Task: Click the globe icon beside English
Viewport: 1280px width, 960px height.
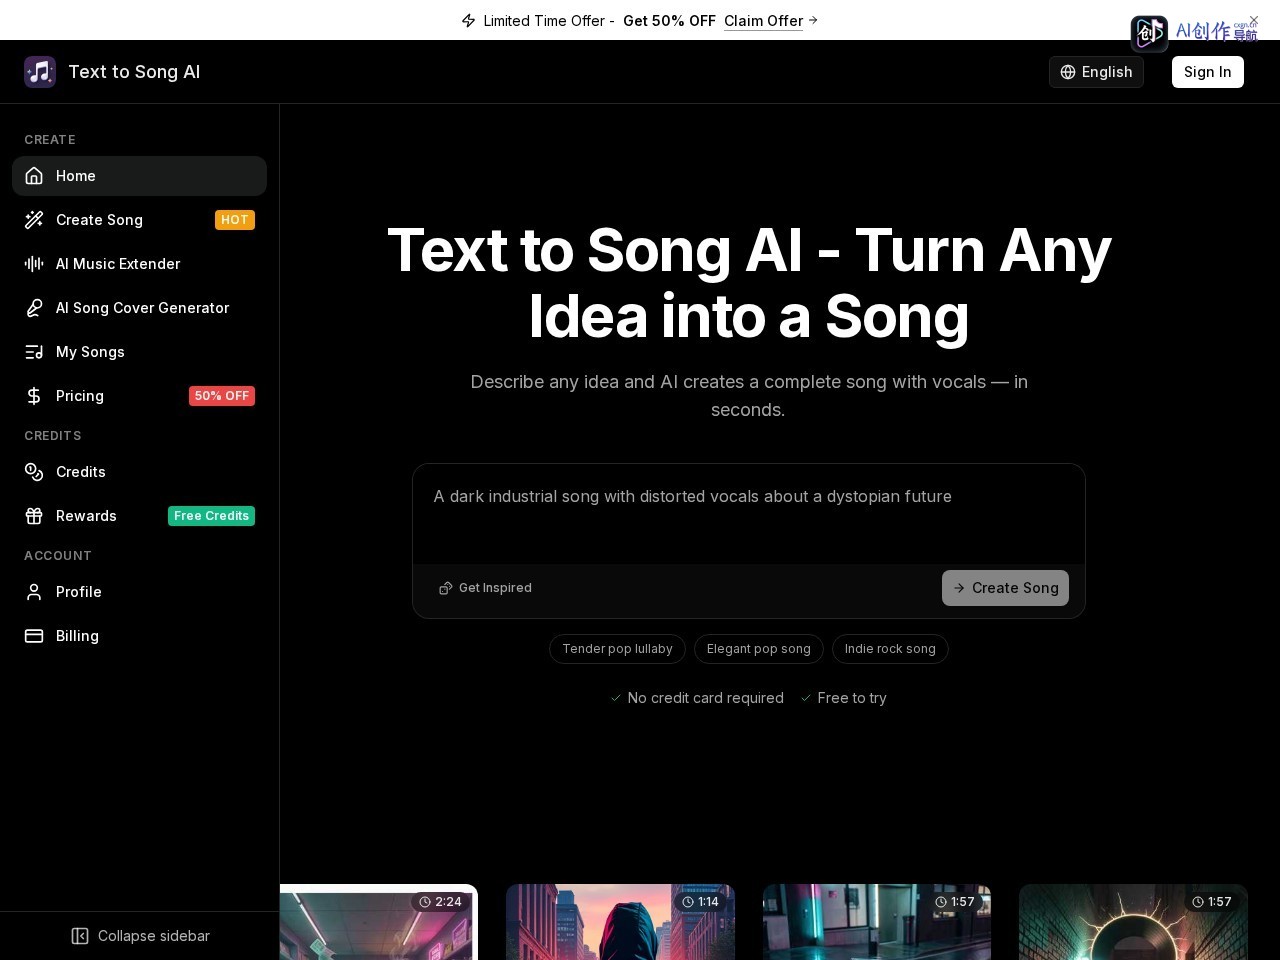Action: tap(1068, 72)
